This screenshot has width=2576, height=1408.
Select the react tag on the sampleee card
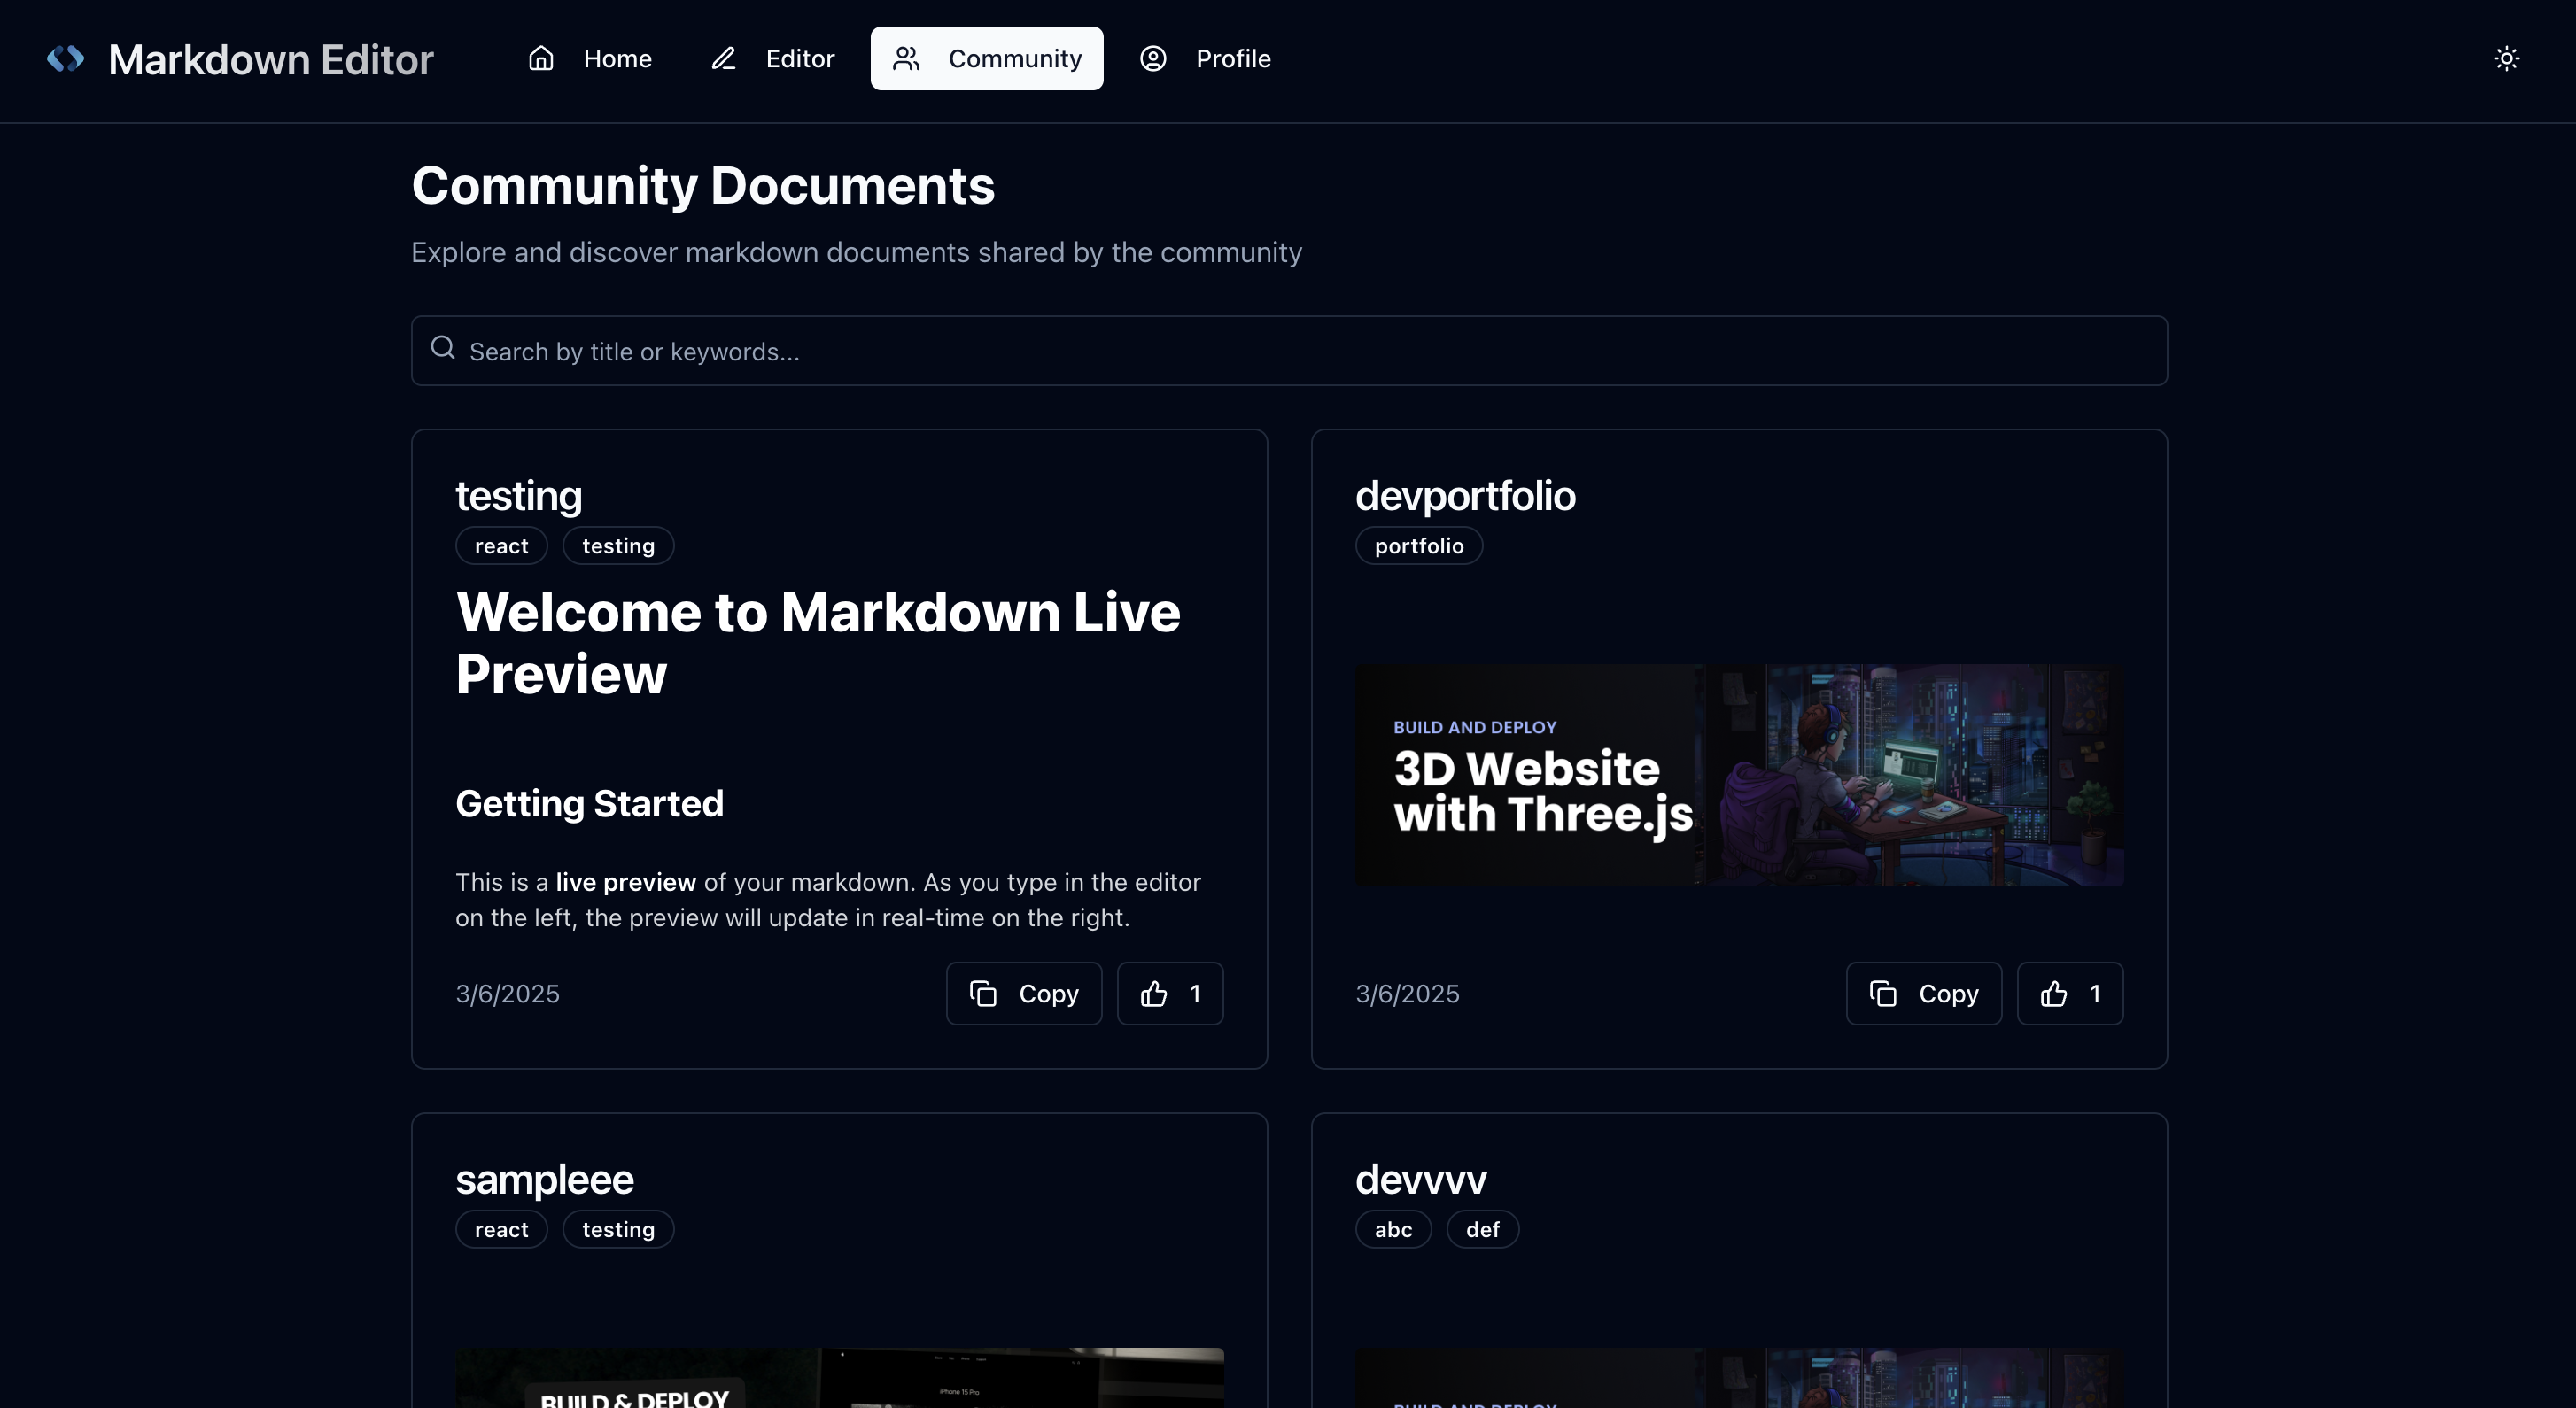pos(501,1230)
